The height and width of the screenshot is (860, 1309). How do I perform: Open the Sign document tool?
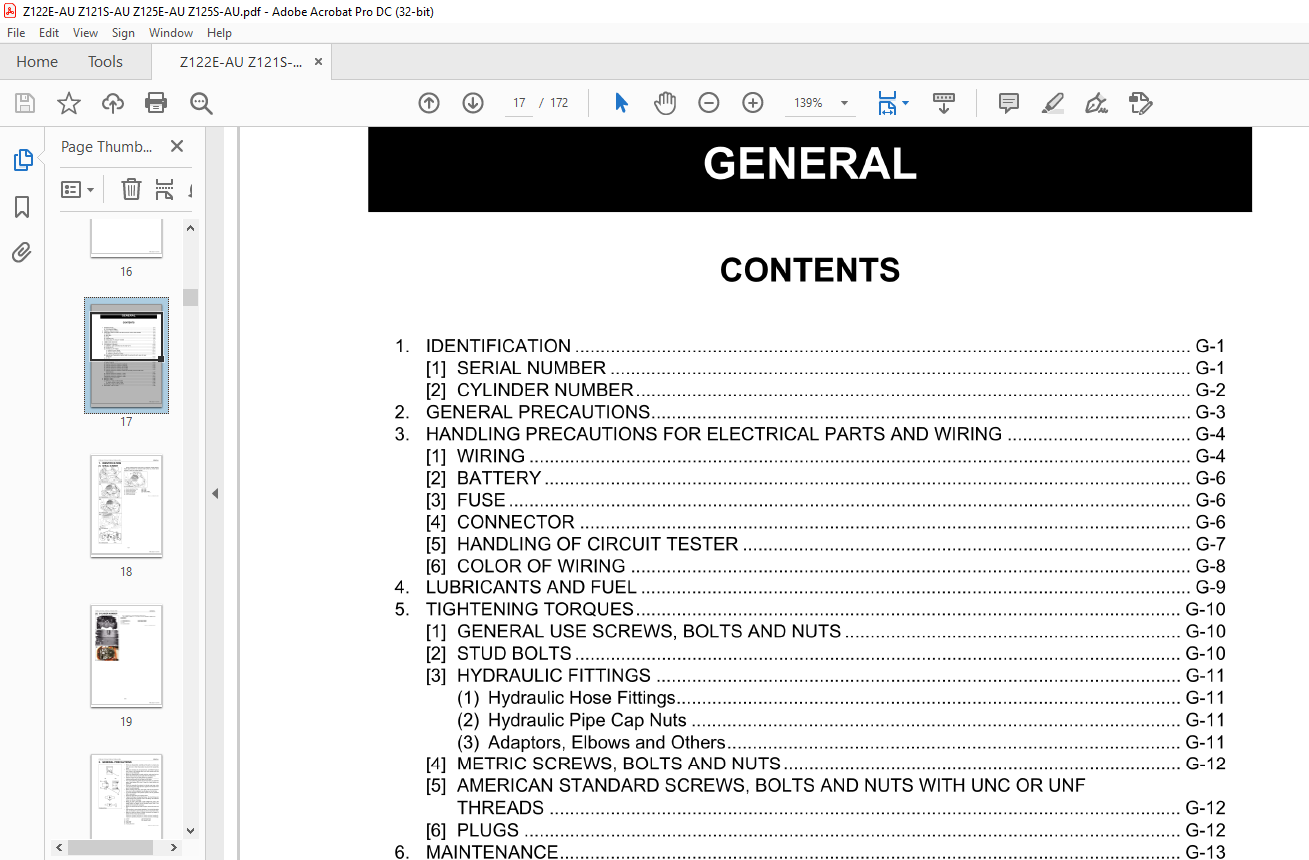click(1096, 103)
